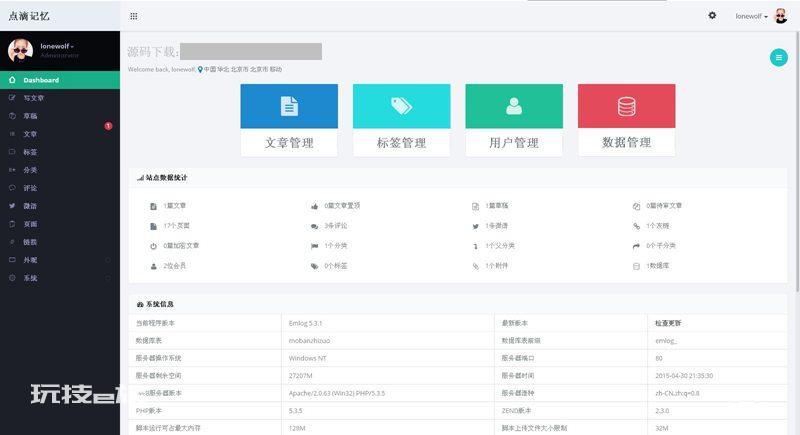Click the 文章管理 button
This screenshot has width=800, height=435.
point(289,143)
